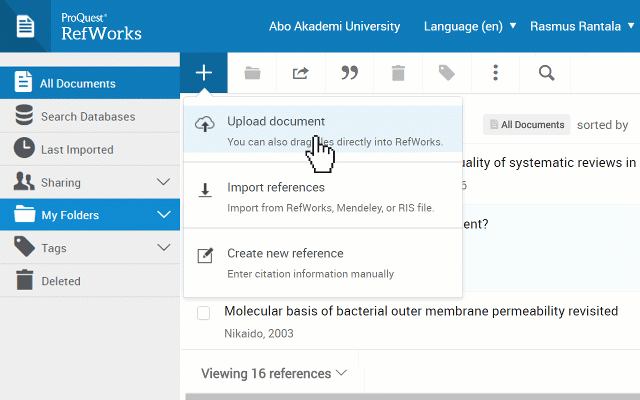Click the All Documents filter chip
640x400 pixels.
pos(527,124)
